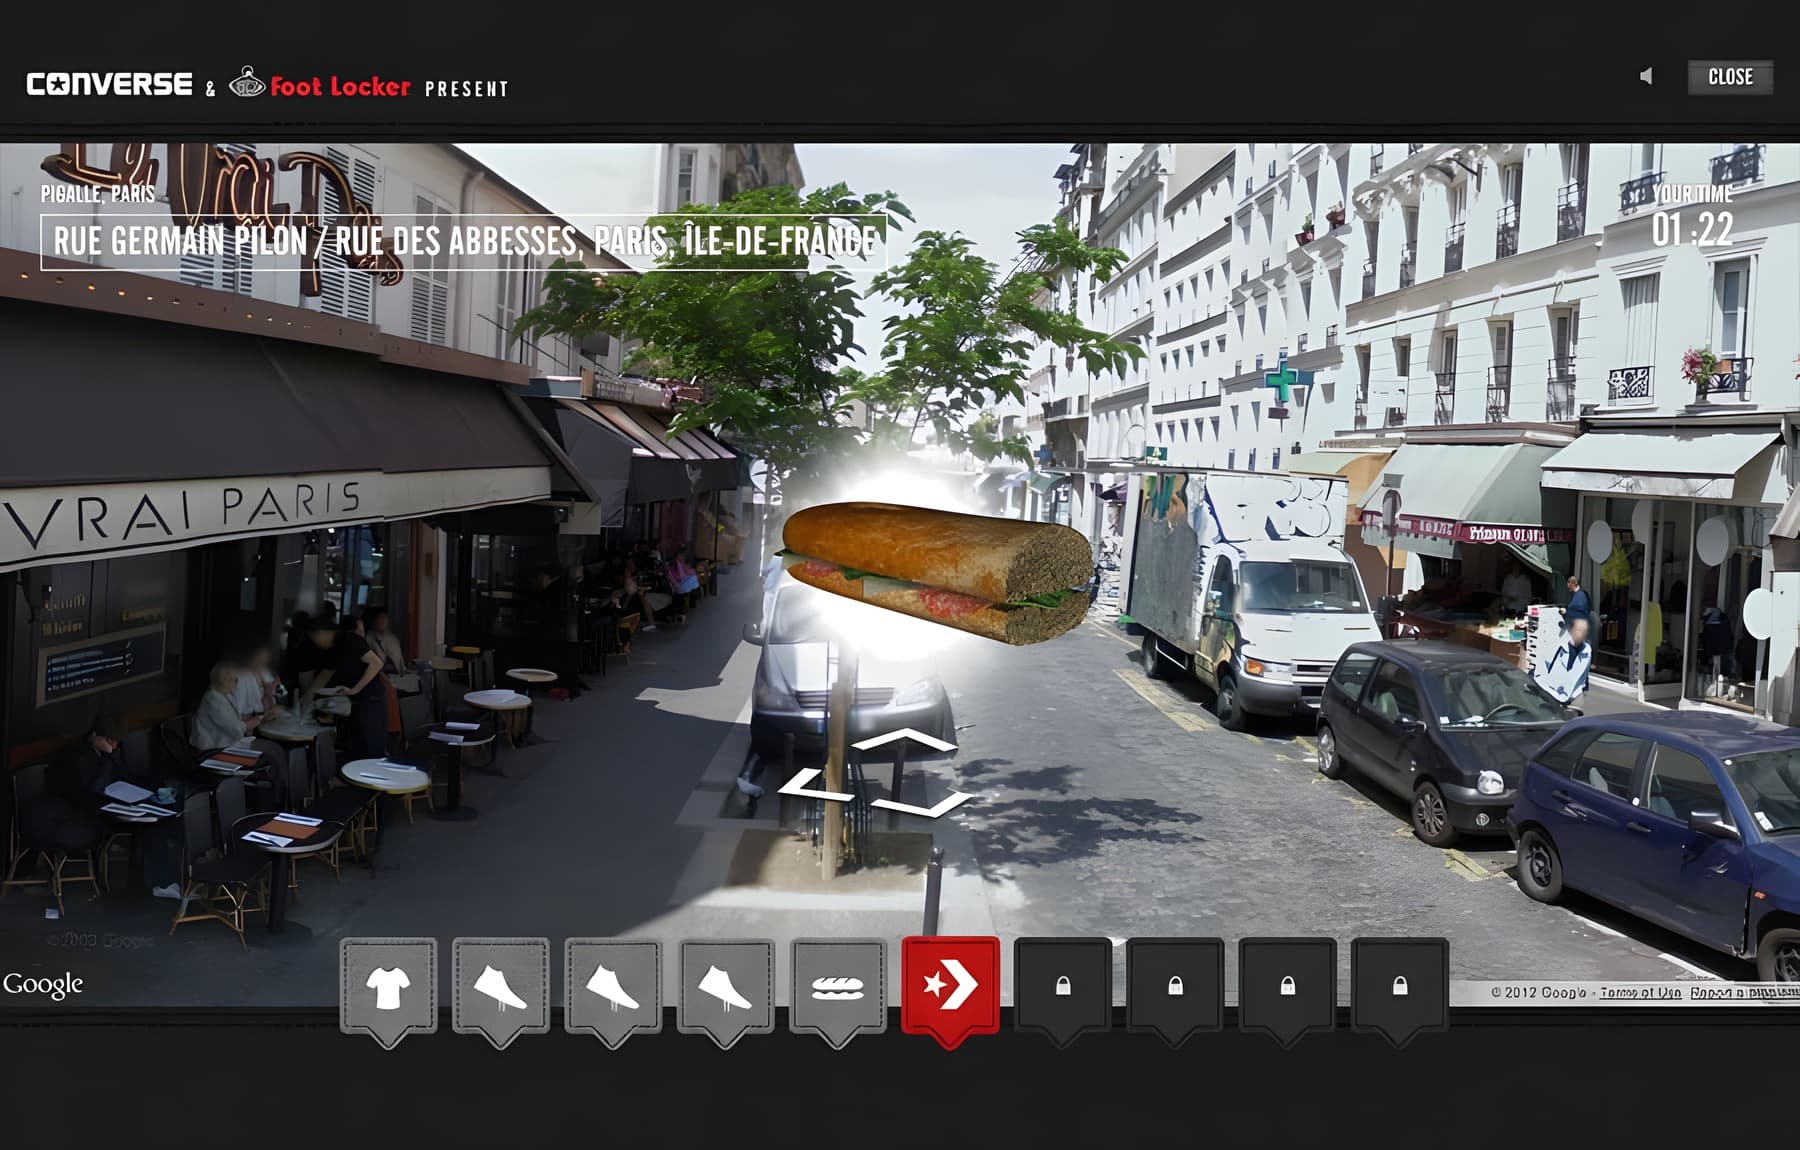This screenshot has width=1800, height=1150.
Task: Select the t-shirt item slot
Action: 388,988
